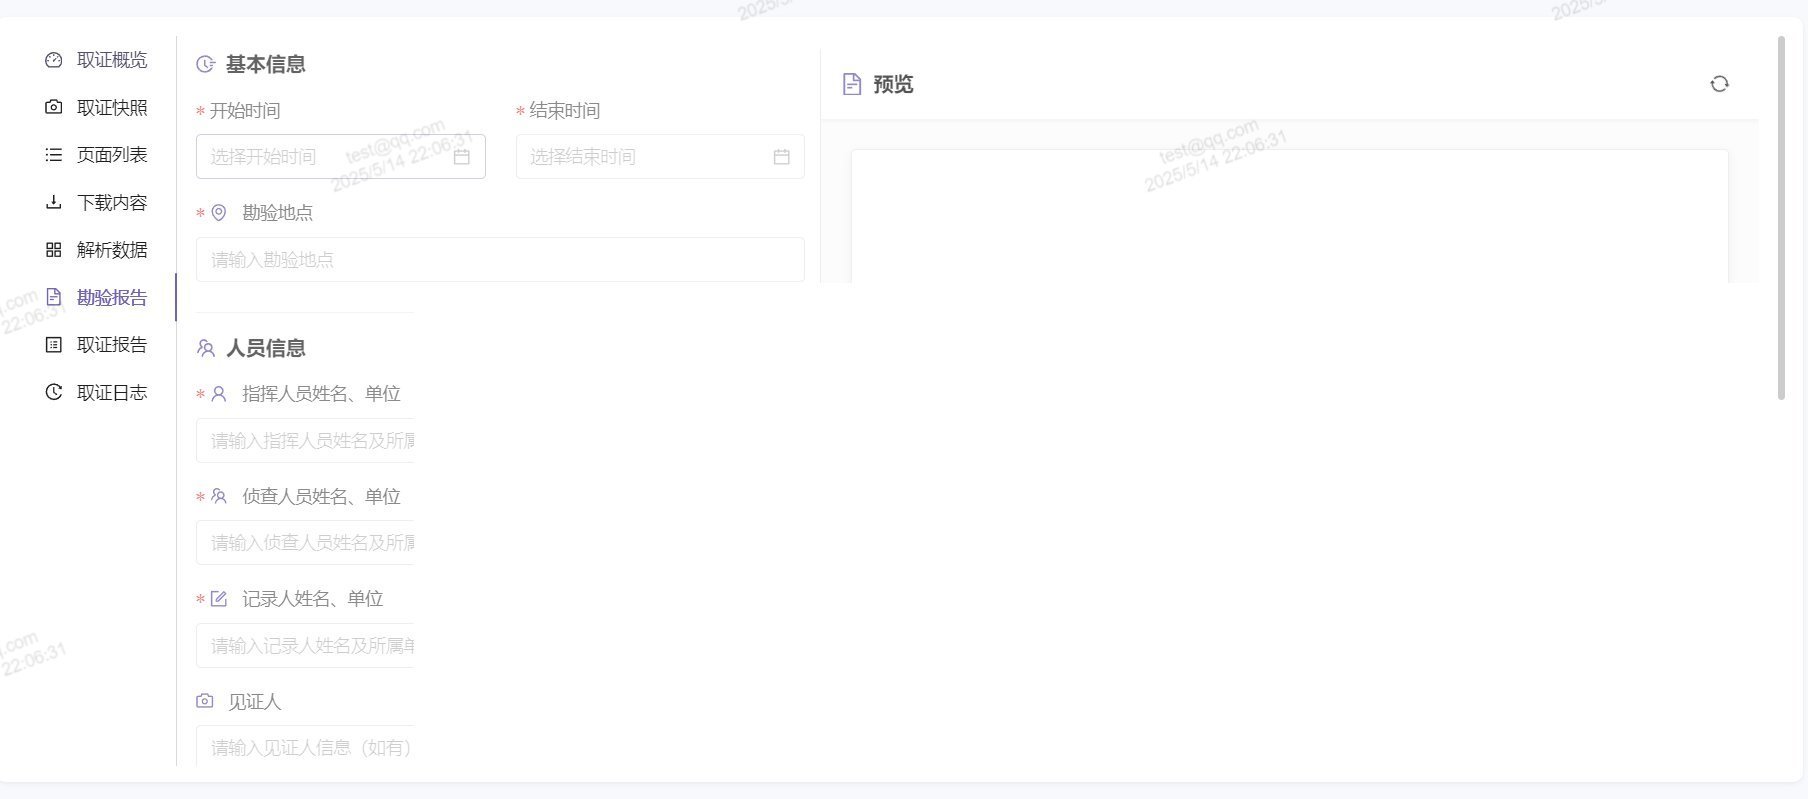
Task: Open the calendar icon in 开始时间 field
Action: click(x=461, y=157)
